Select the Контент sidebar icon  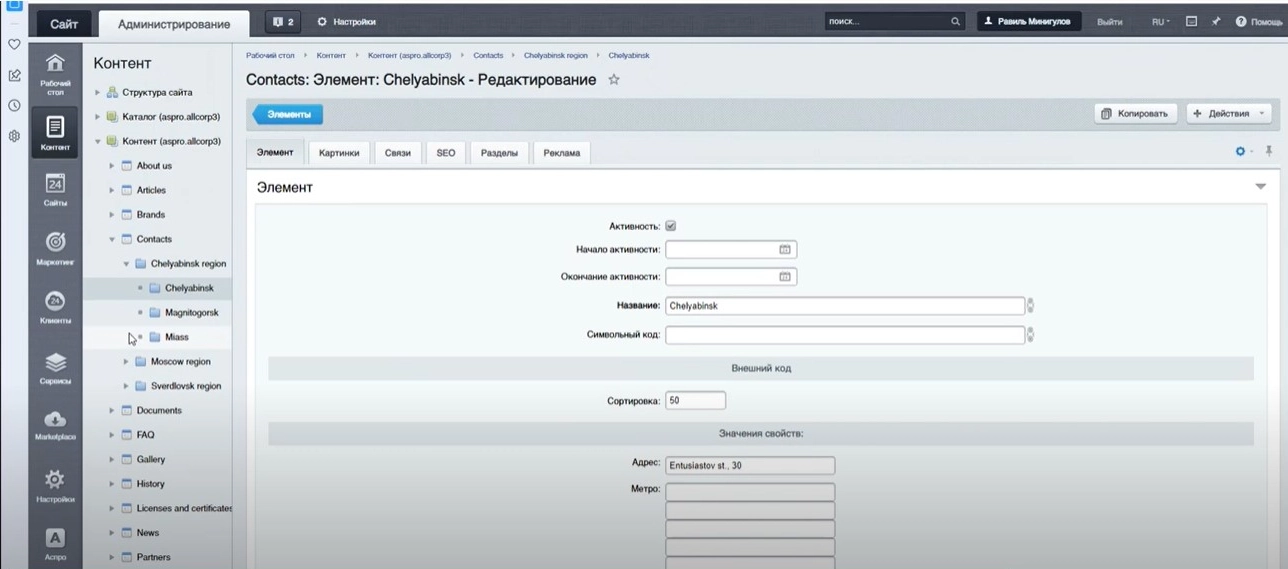pos(55,133)
